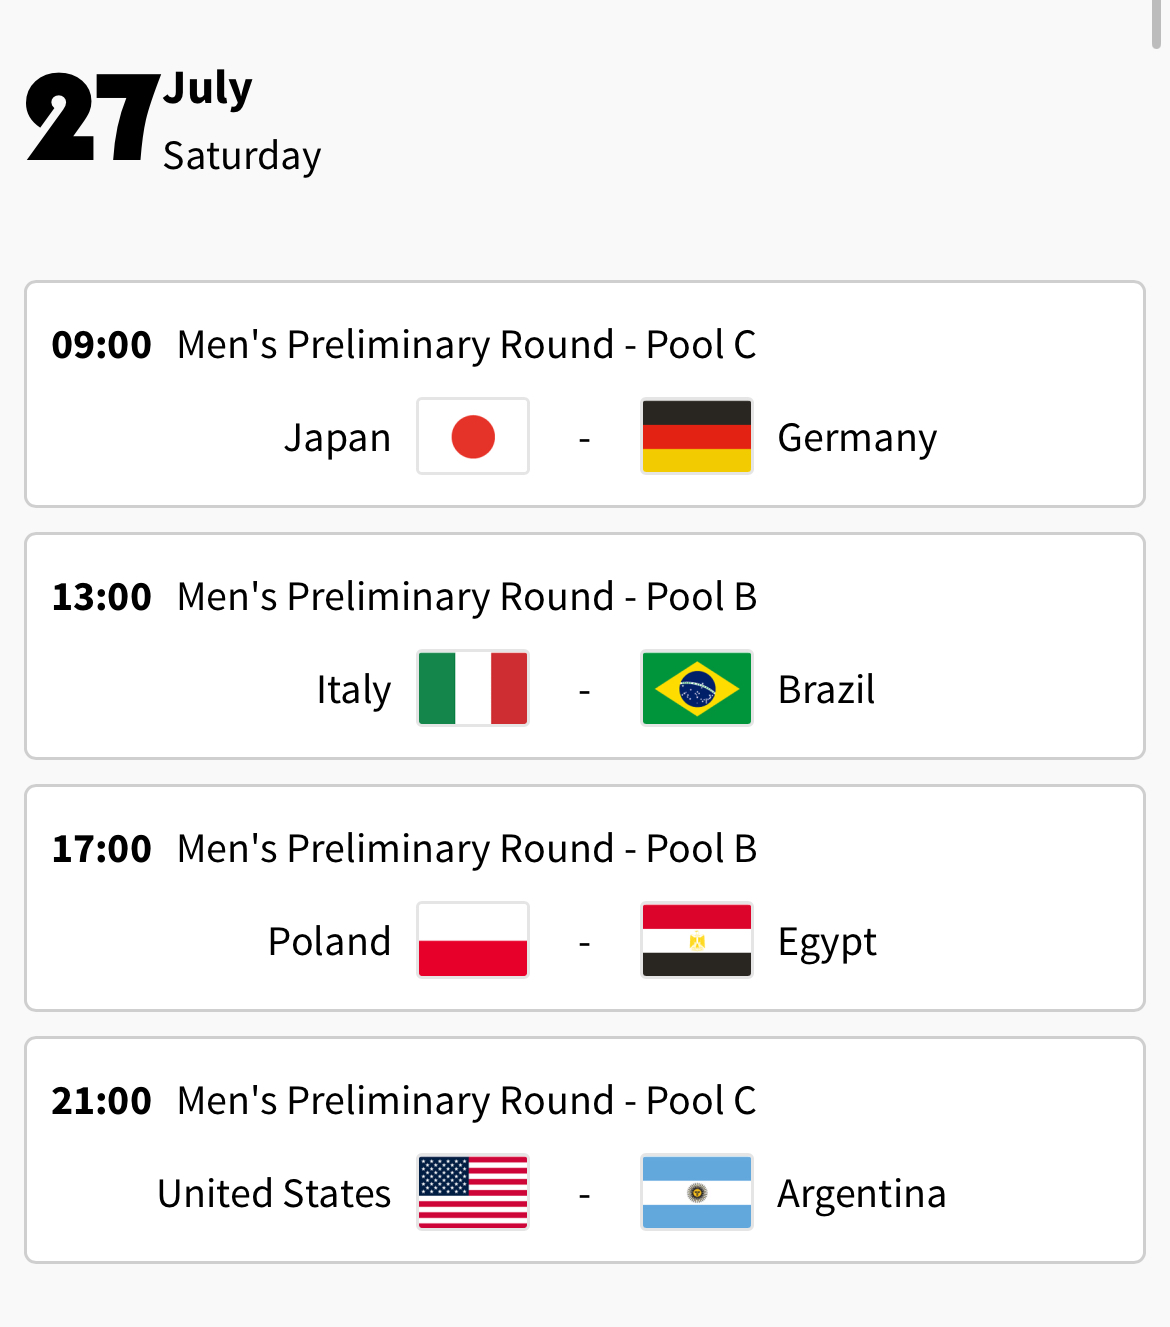Select the 17:00 Poland versus Egypt title
This screenshot has height=1327, width=1170.
[466, 849]
